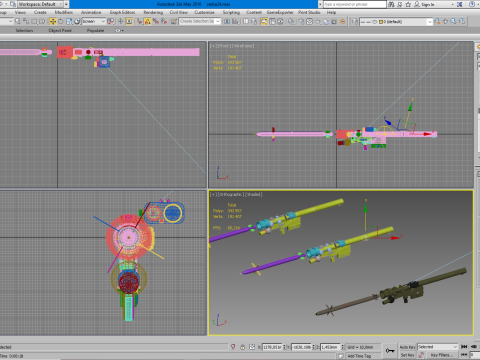Image resolution: width=480 pixels, height=360 pixels.
Task: Open Edit Named Selection Sets
Action: coord(174,21)
